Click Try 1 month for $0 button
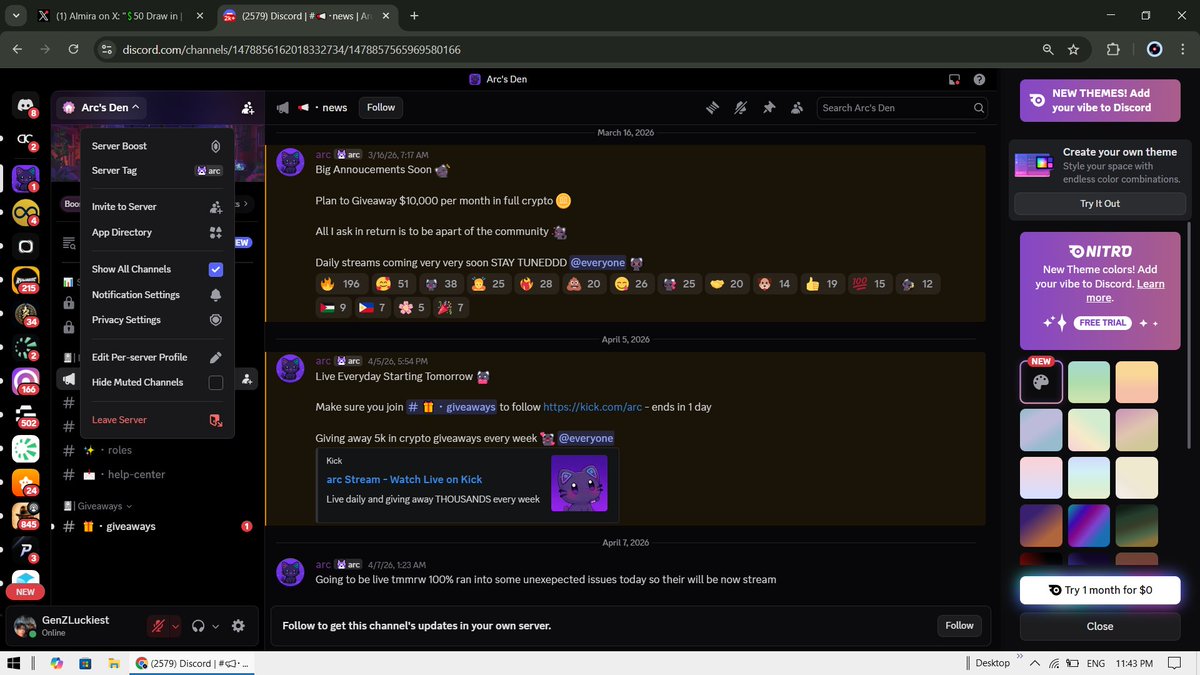The image size is (1200, 675). coord(1100,590)
